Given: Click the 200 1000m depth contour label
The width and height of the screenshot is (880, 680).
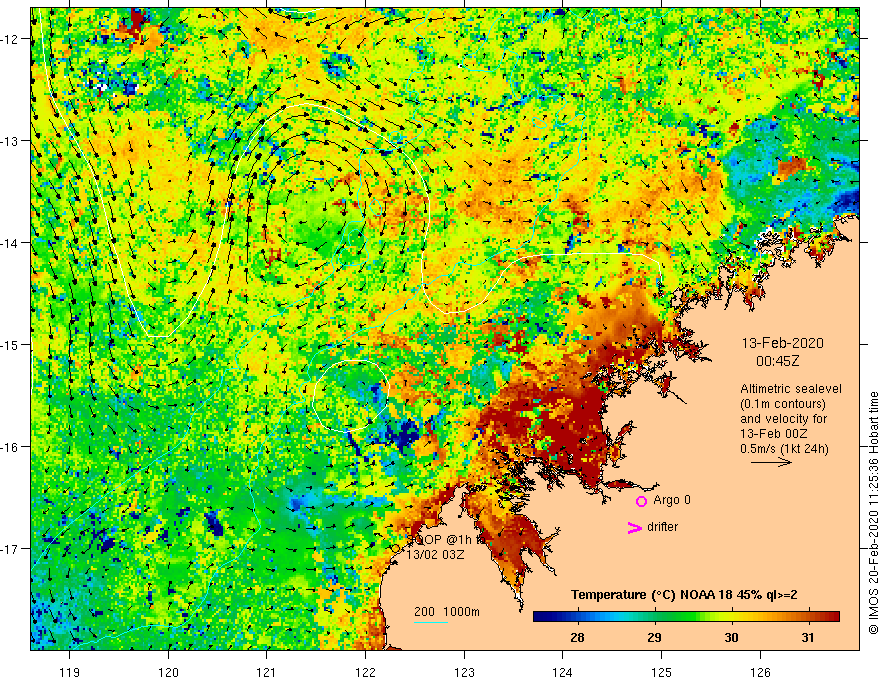Looking at the screenshot, I should click(x=447, y=612).
